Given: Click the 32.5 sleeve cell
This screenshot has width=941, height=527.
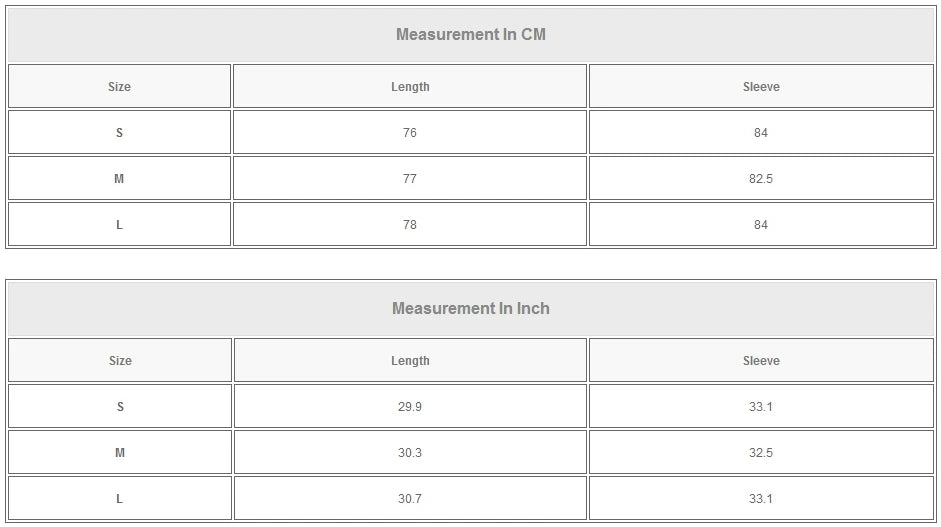Looking at the screenshot, I should click(761, 453).
